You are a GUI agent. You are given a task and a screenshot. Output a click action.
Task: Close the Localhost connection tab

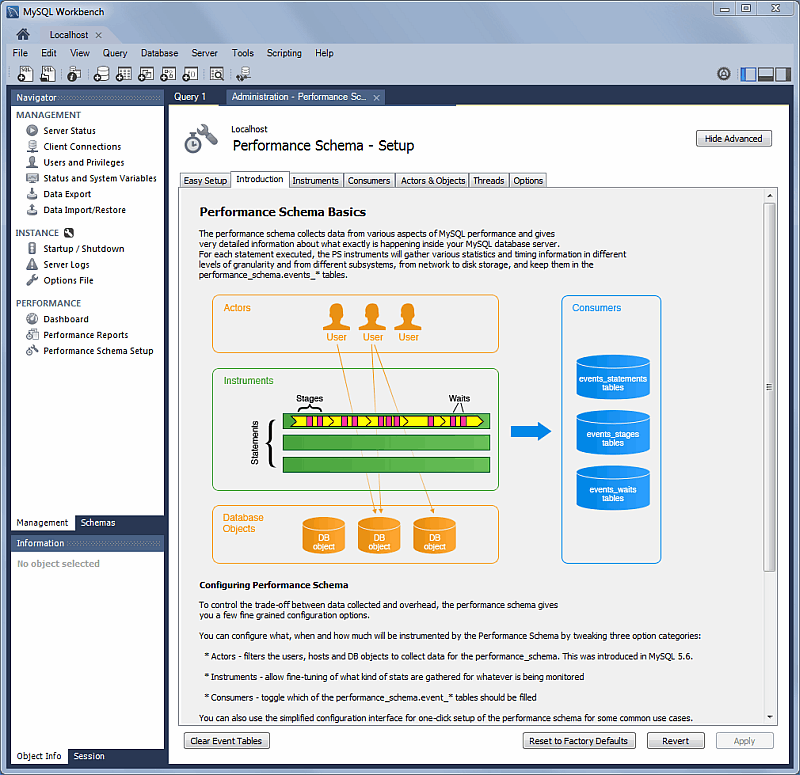(x=98, y=35)
